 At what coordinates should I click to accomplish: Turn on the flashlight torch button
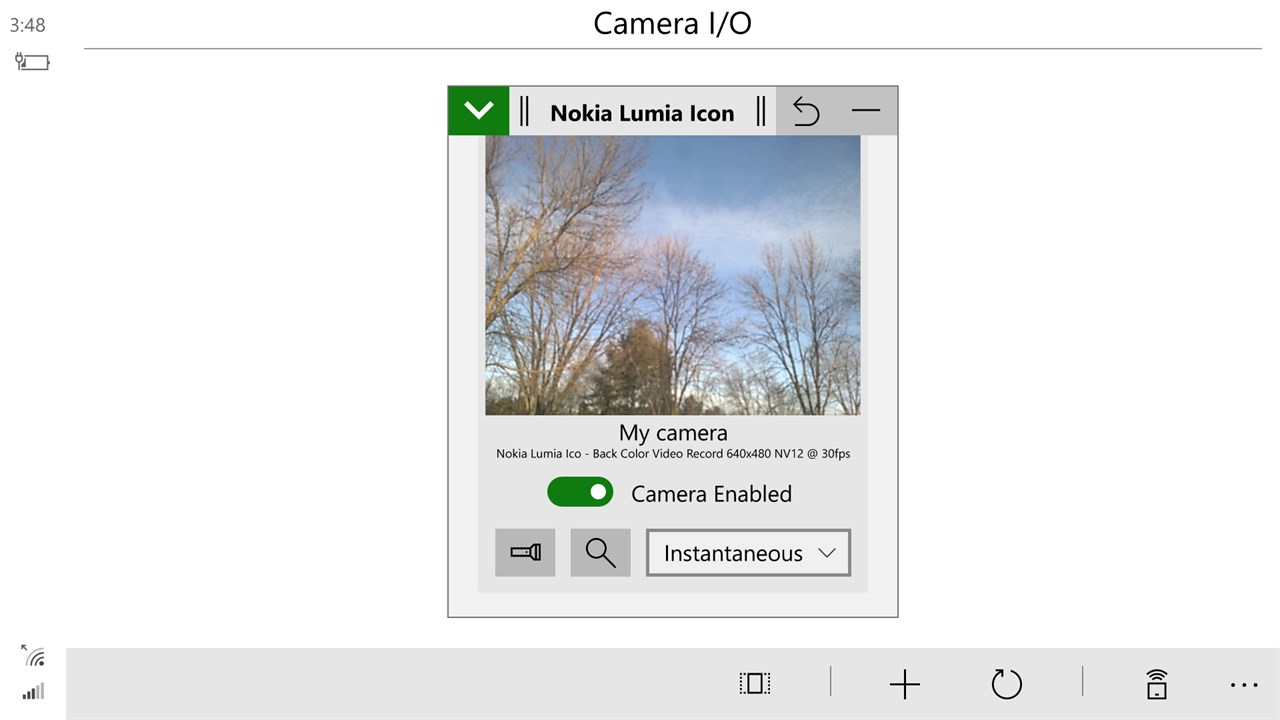[x=525, y=552]
